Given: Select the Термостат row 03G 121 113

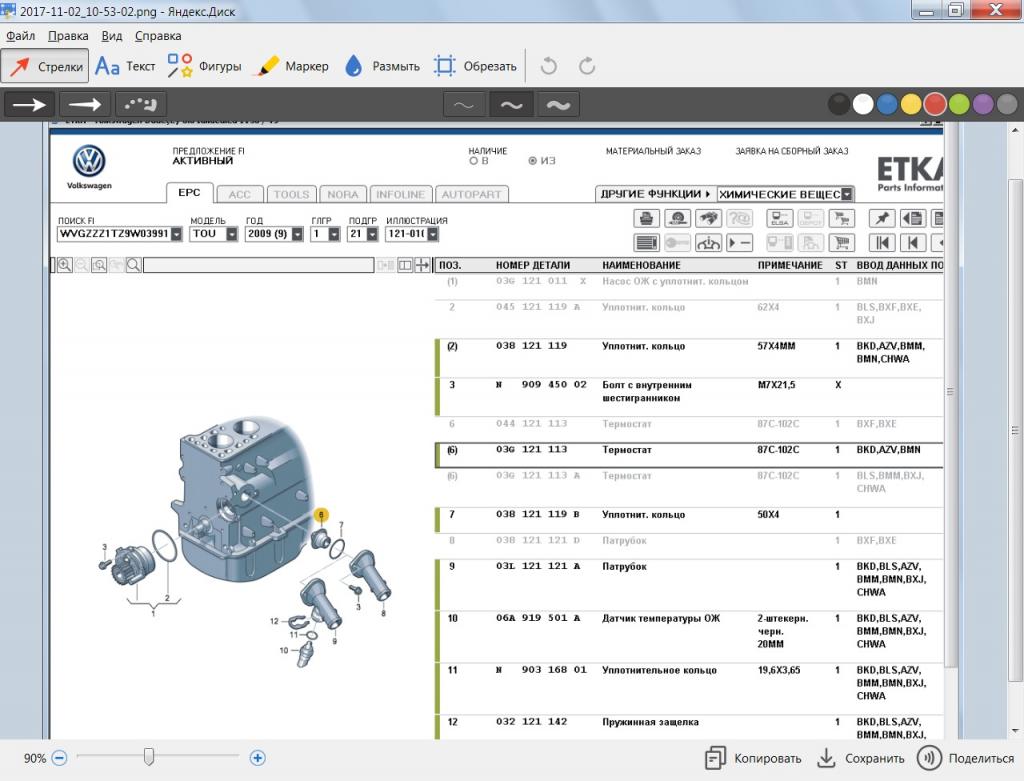Looking at the screenshot, I should coord(689,454).
